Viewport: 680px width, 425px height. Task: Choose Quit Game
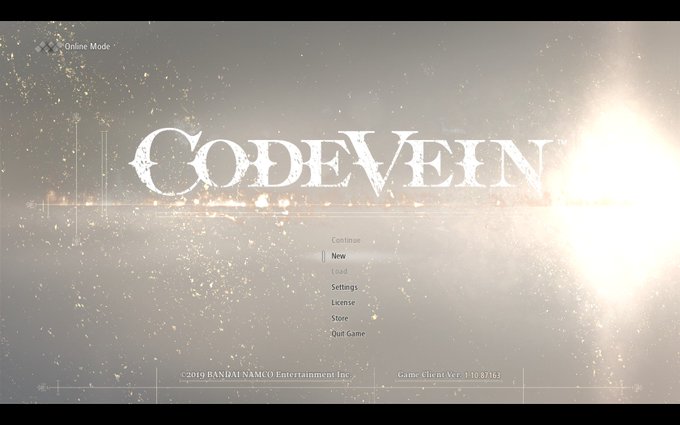[x=348, y=333]
